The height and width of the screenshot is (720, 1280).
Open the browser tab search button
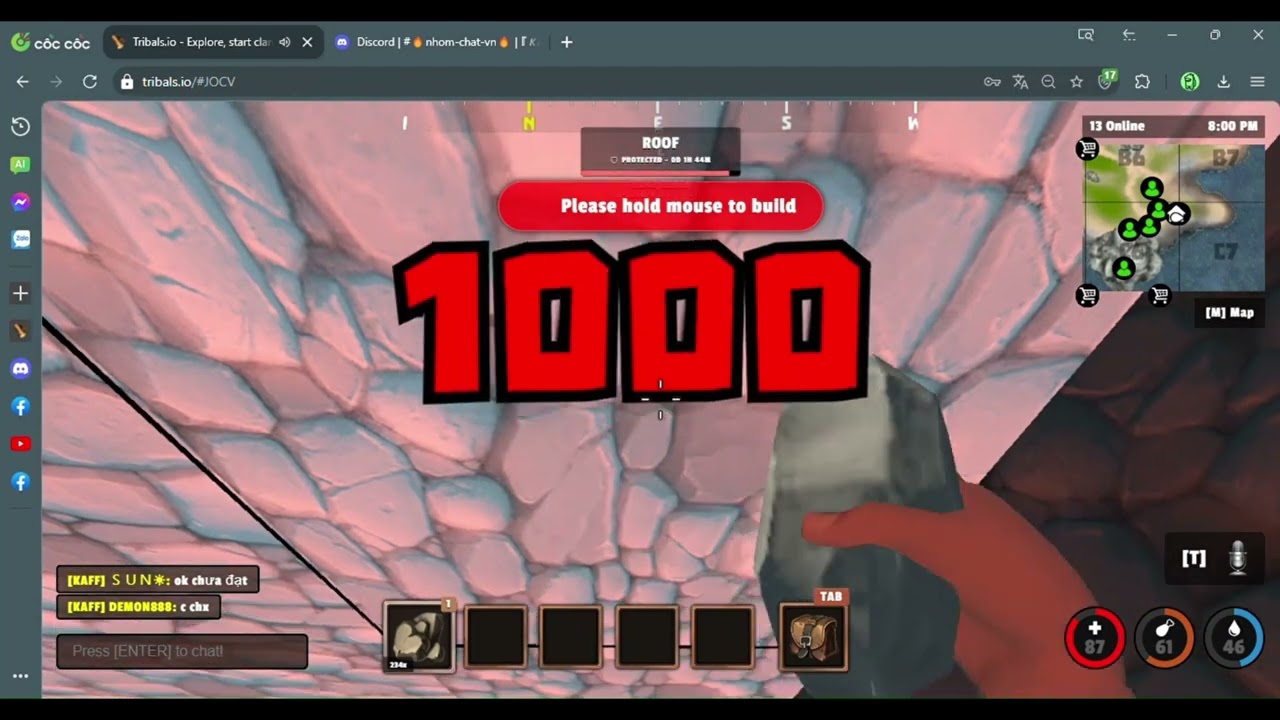click(x=1086, y=35)
